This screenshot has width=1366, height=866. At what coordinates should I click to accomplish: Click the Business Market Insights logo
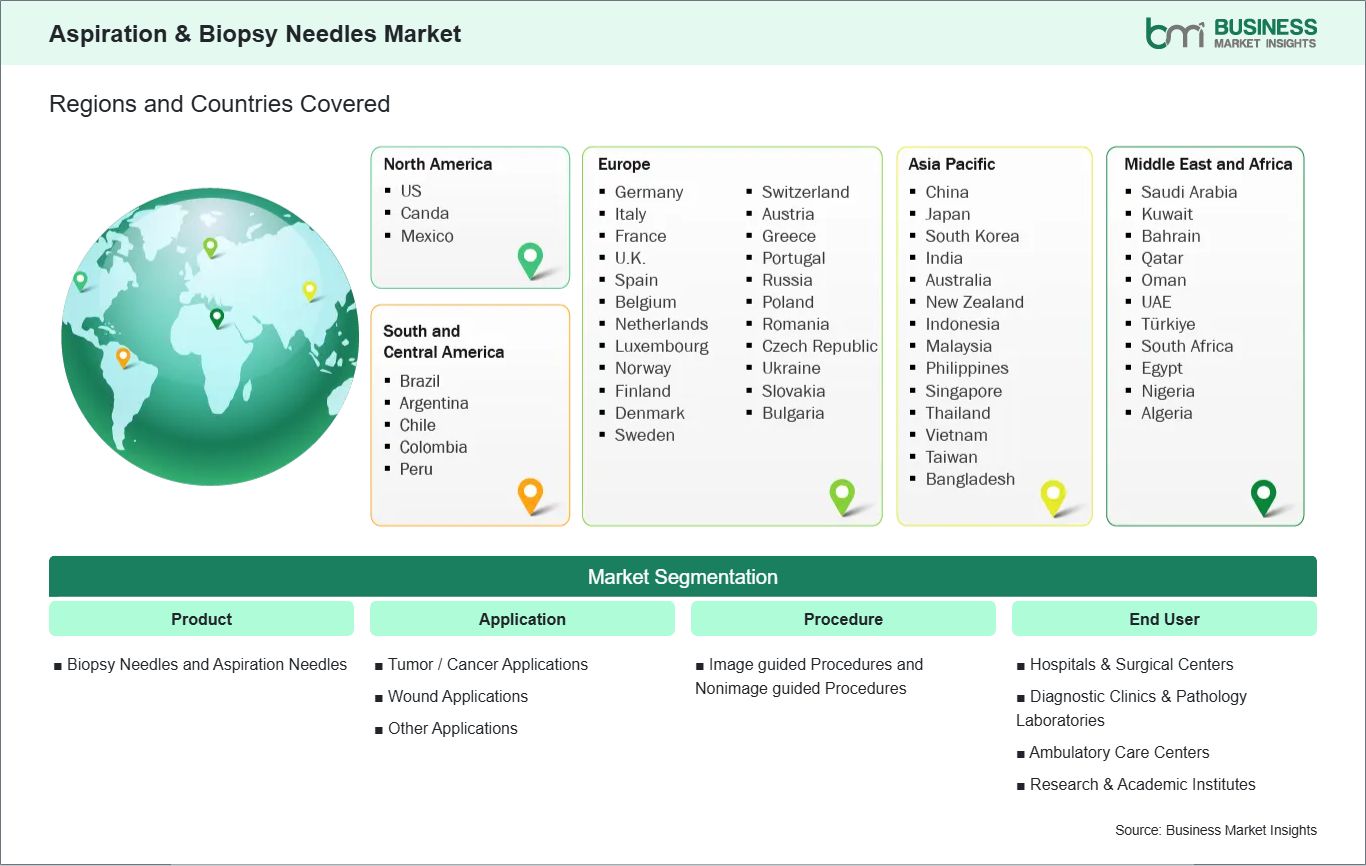coord(1231,33)
